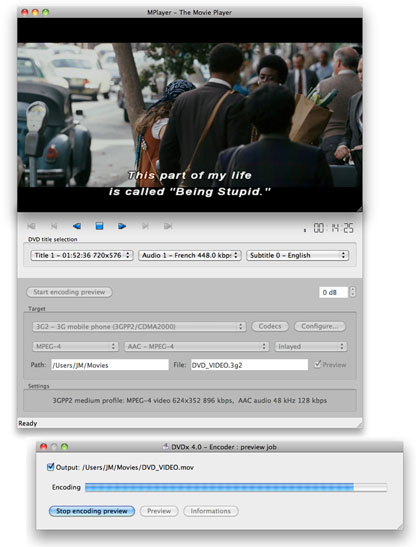This screenshot has height=547, width=416.
Task: Click the Codecs button
Action: click(270, 326)
